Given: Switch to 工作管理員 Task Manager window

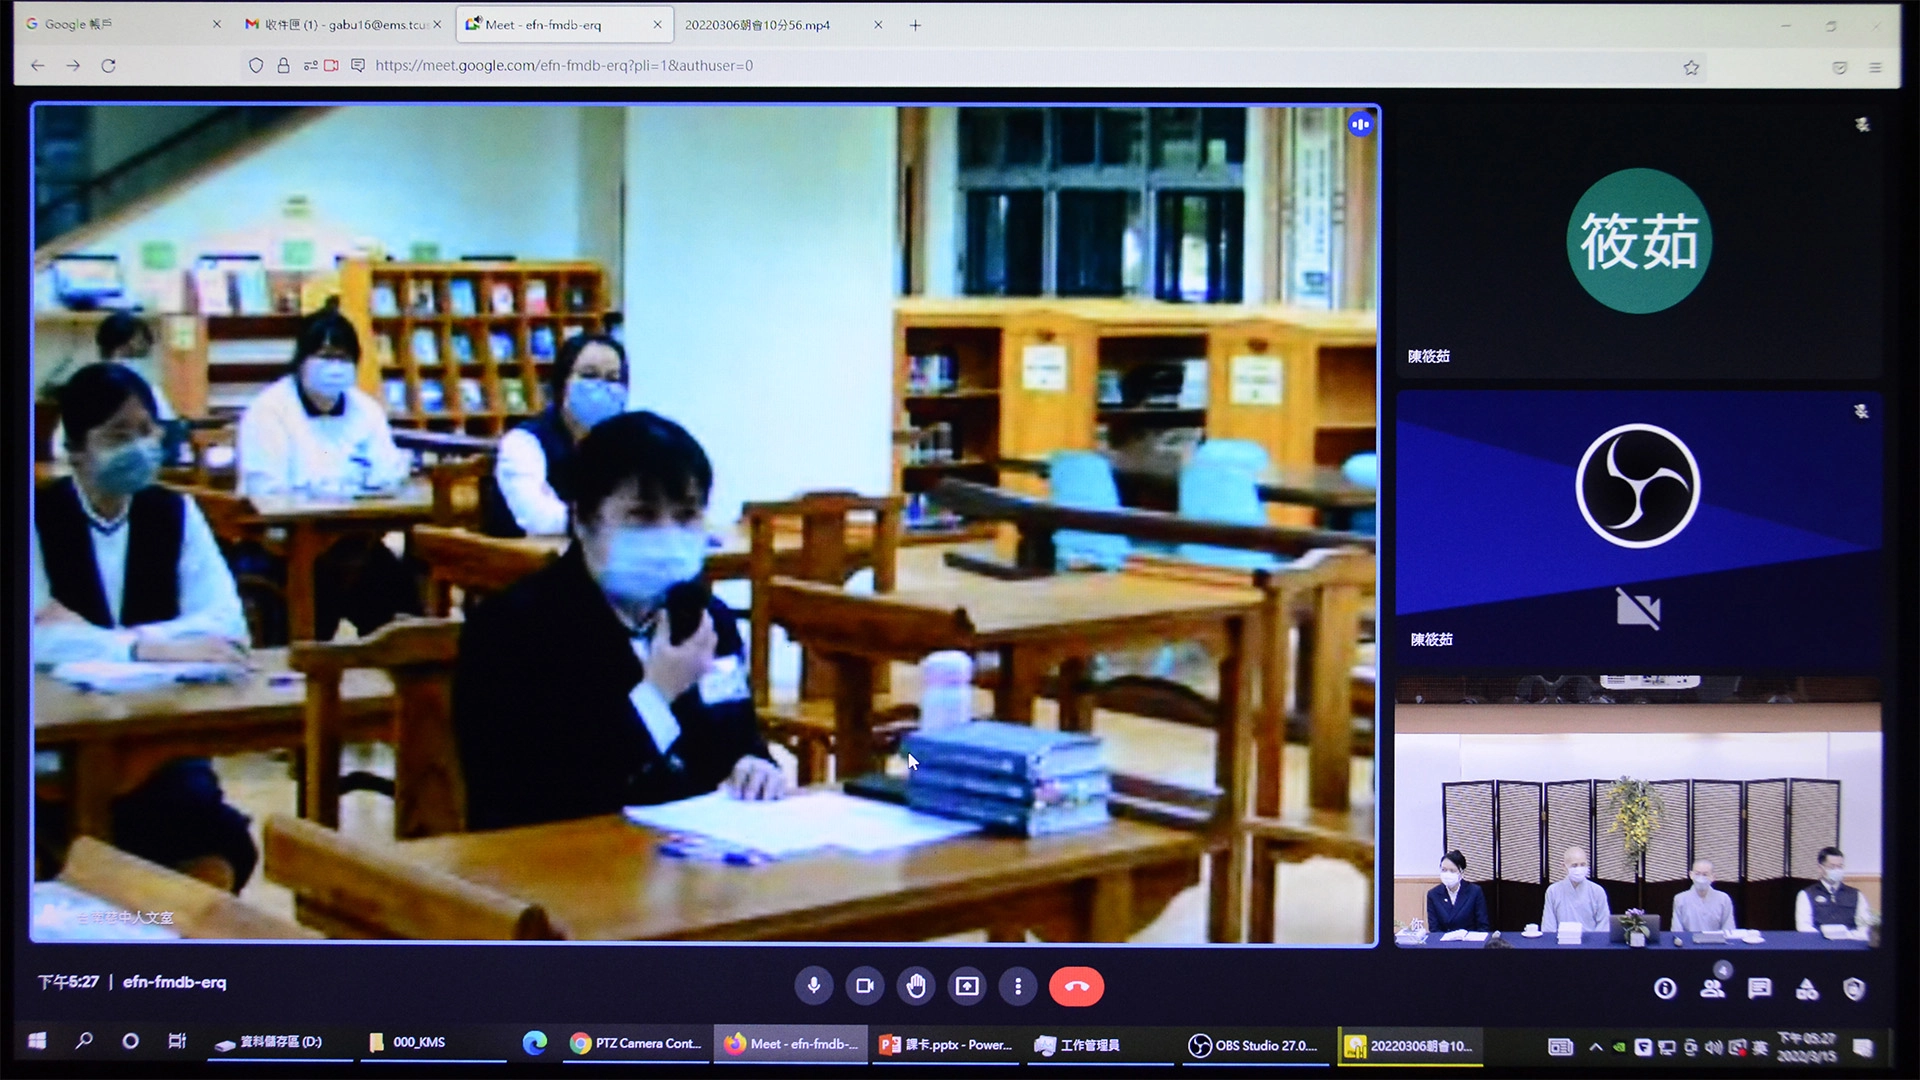Looking at the screenshot, I should pos(1100,1045).
